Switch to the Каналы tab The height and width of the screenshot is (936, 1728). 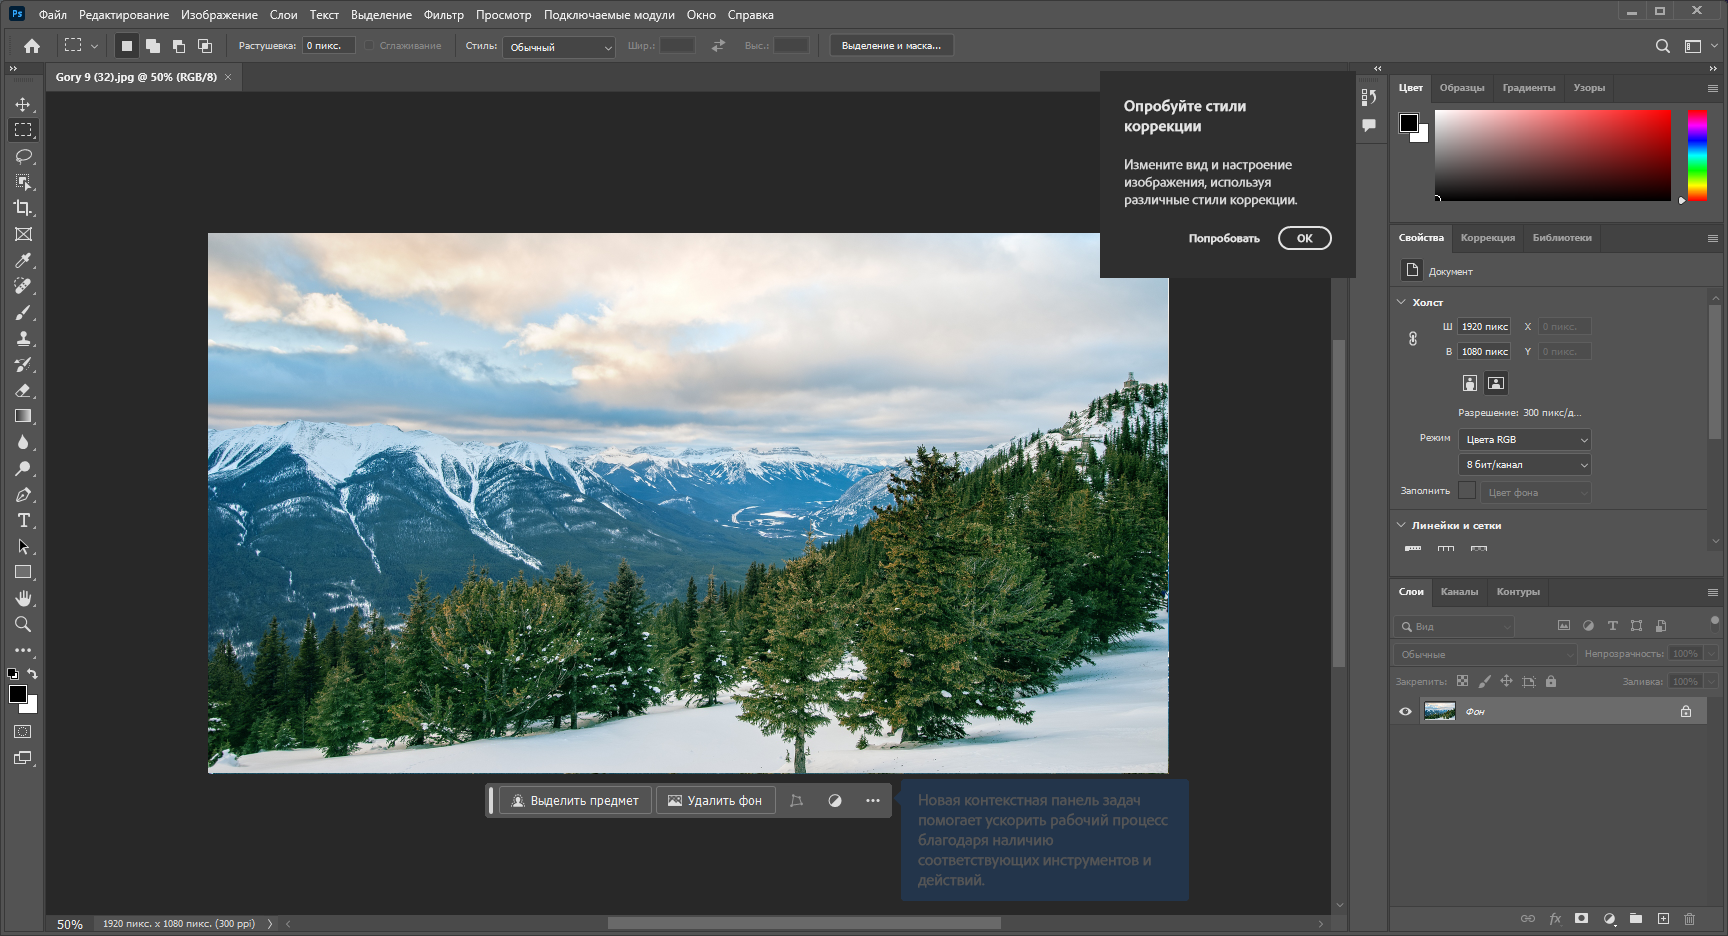(x=1459, y=592)
